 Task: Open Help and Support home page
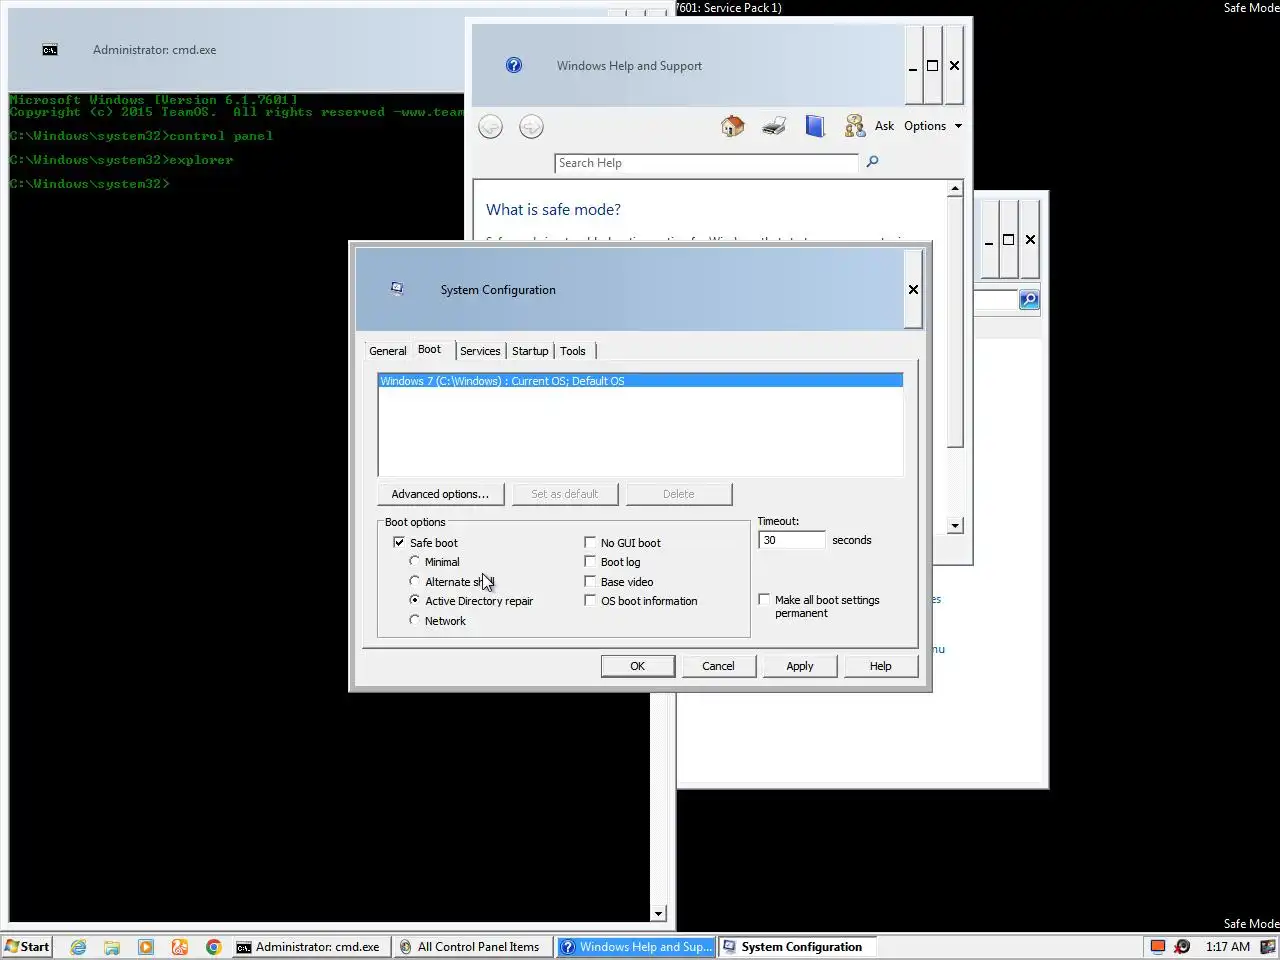pyautogui.click(x=732, y=126)
